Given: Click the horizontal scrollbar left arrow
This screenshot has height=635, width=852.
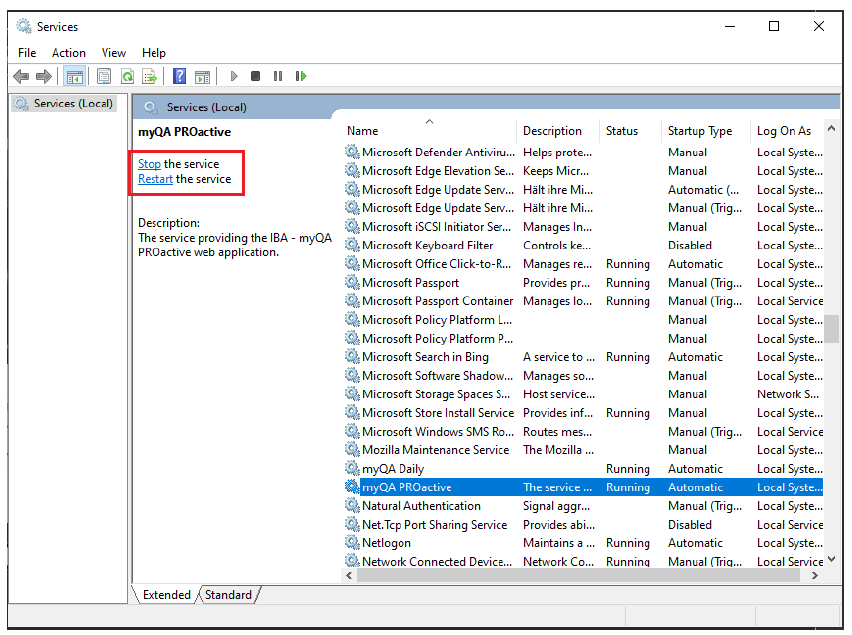Looking at the screenshot, I should pos(349,575).
